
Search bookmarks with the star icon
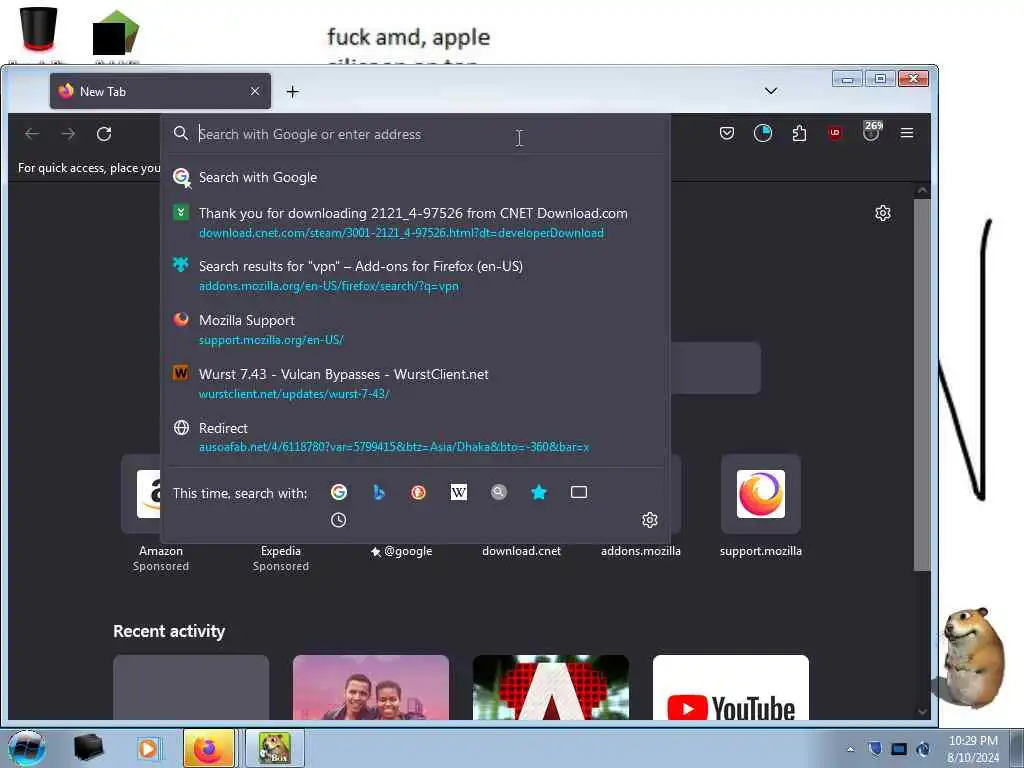[x=539, y=492]
